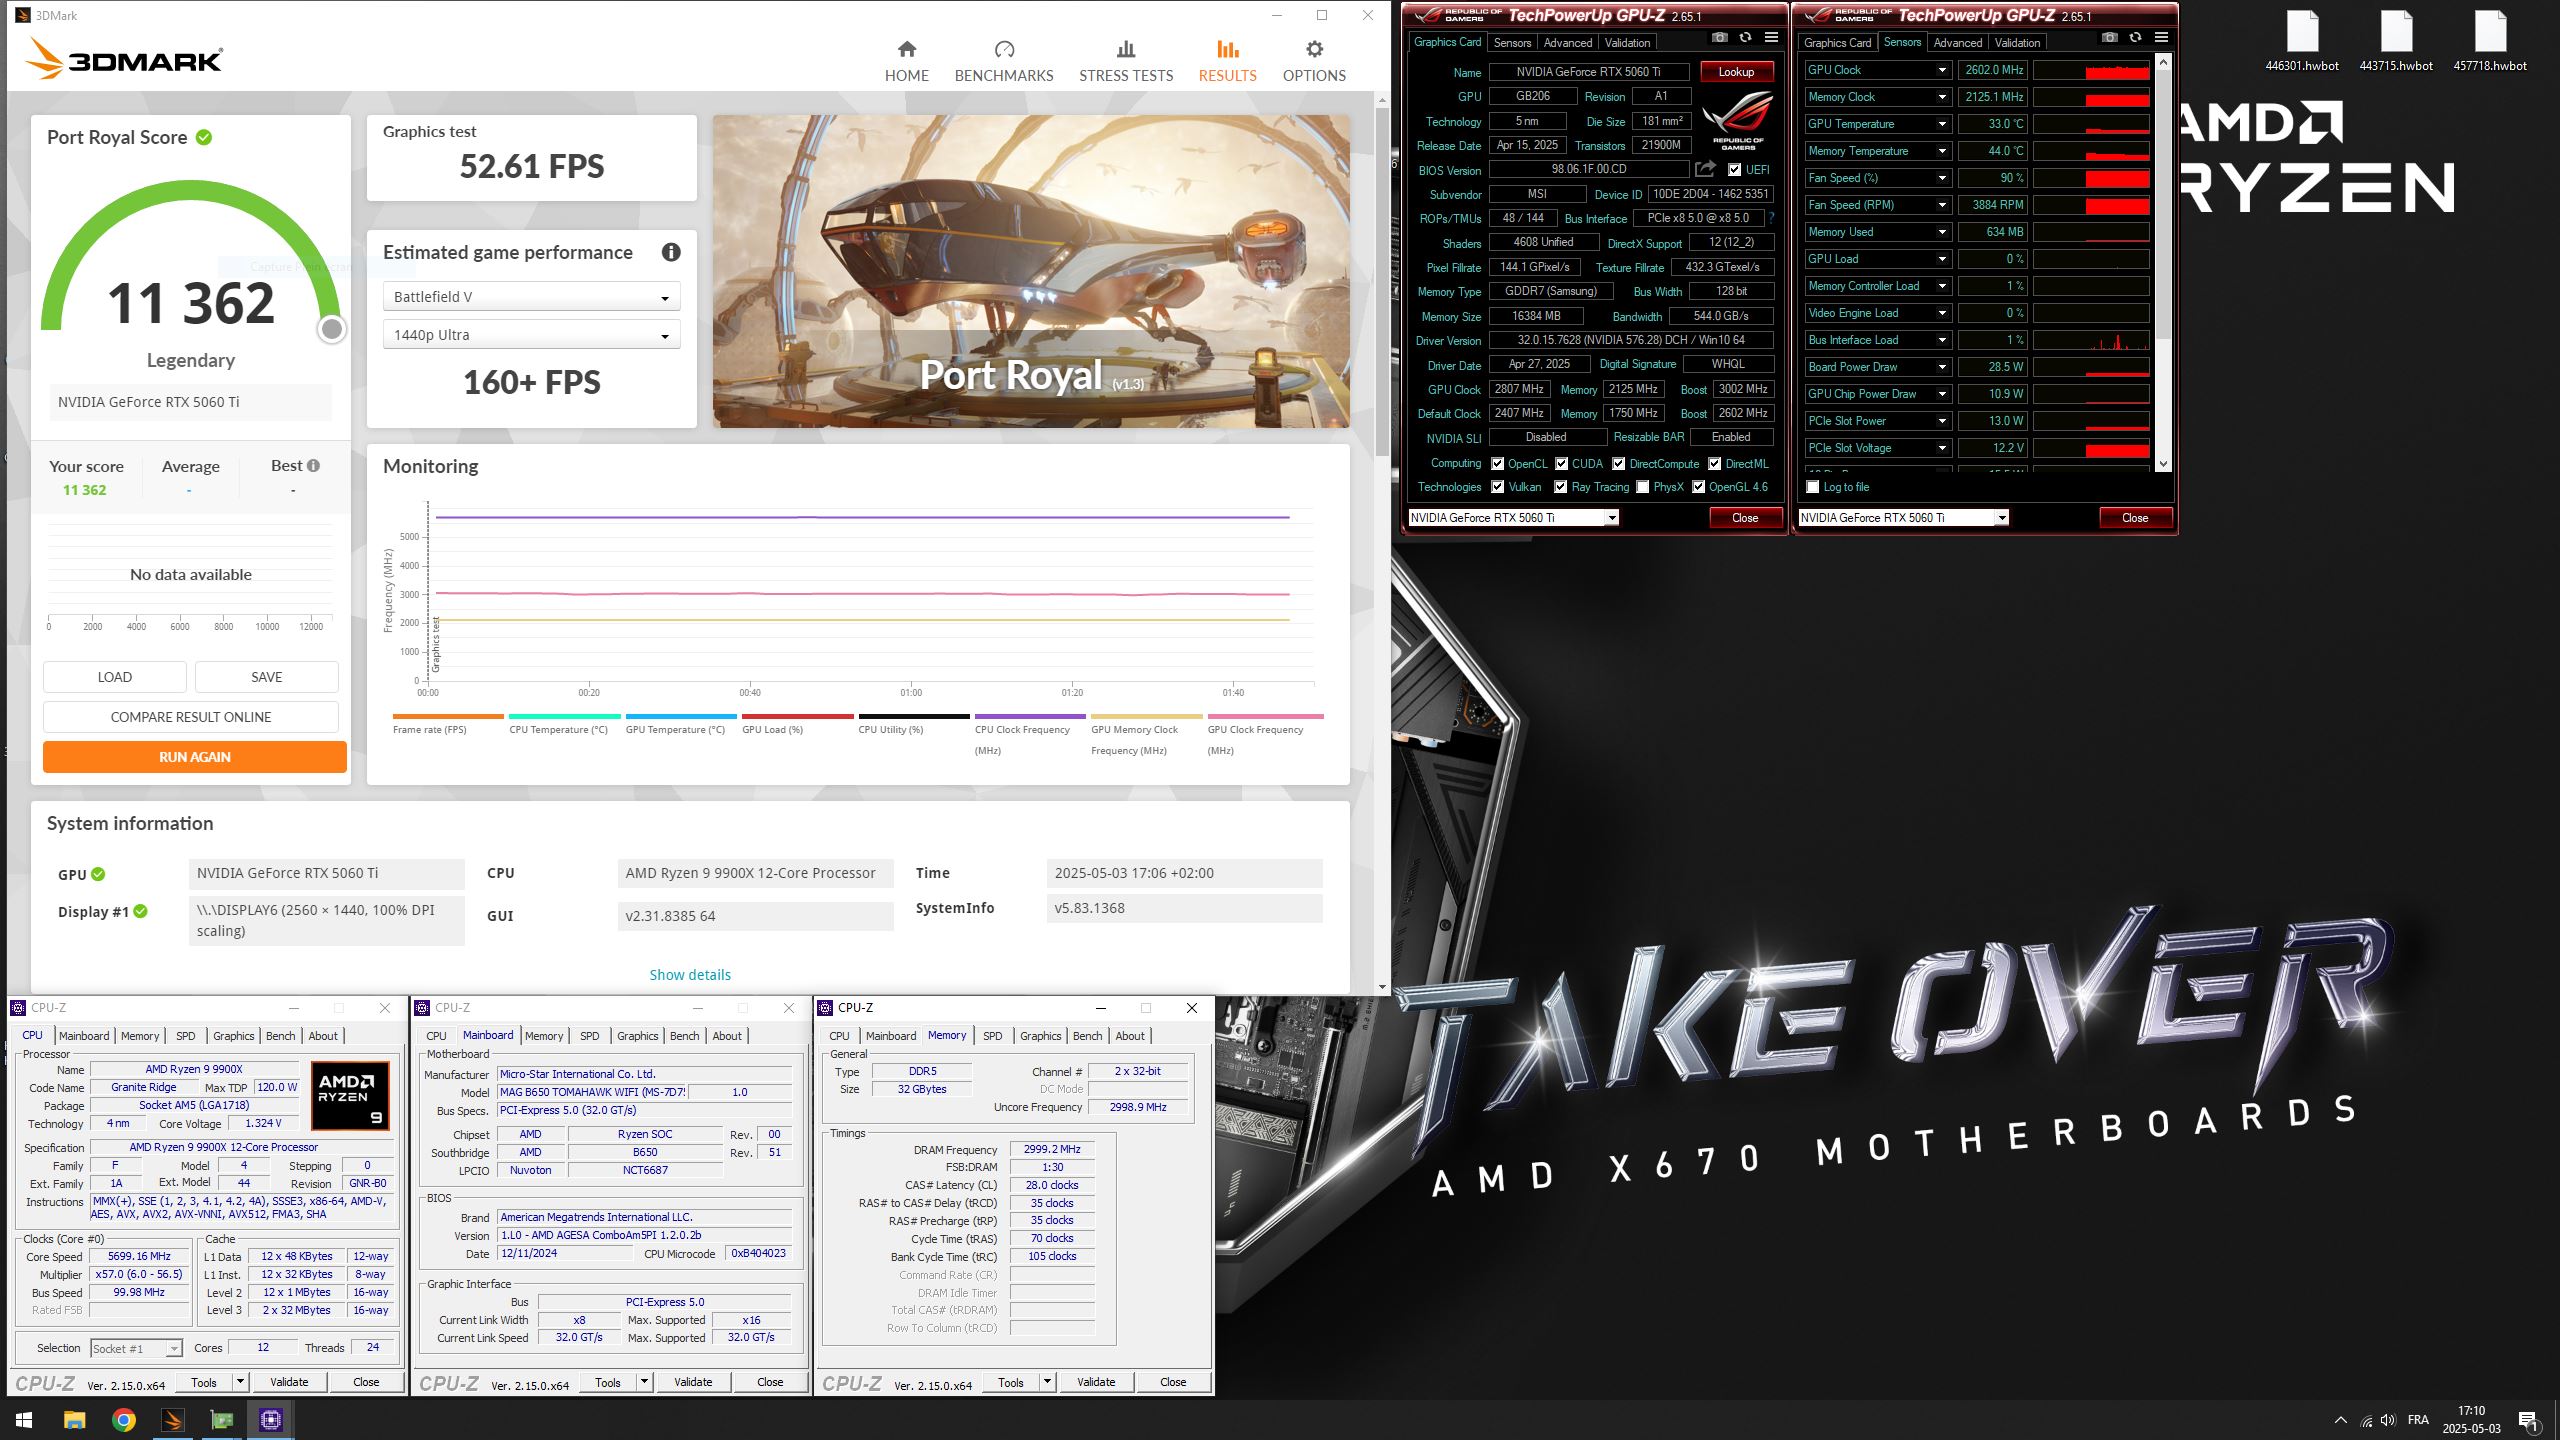Viewport: 2560px width, 1440px height.
Task: Toggle the UEFI checkbox in GPU-Z
Action: point(1734,170)
